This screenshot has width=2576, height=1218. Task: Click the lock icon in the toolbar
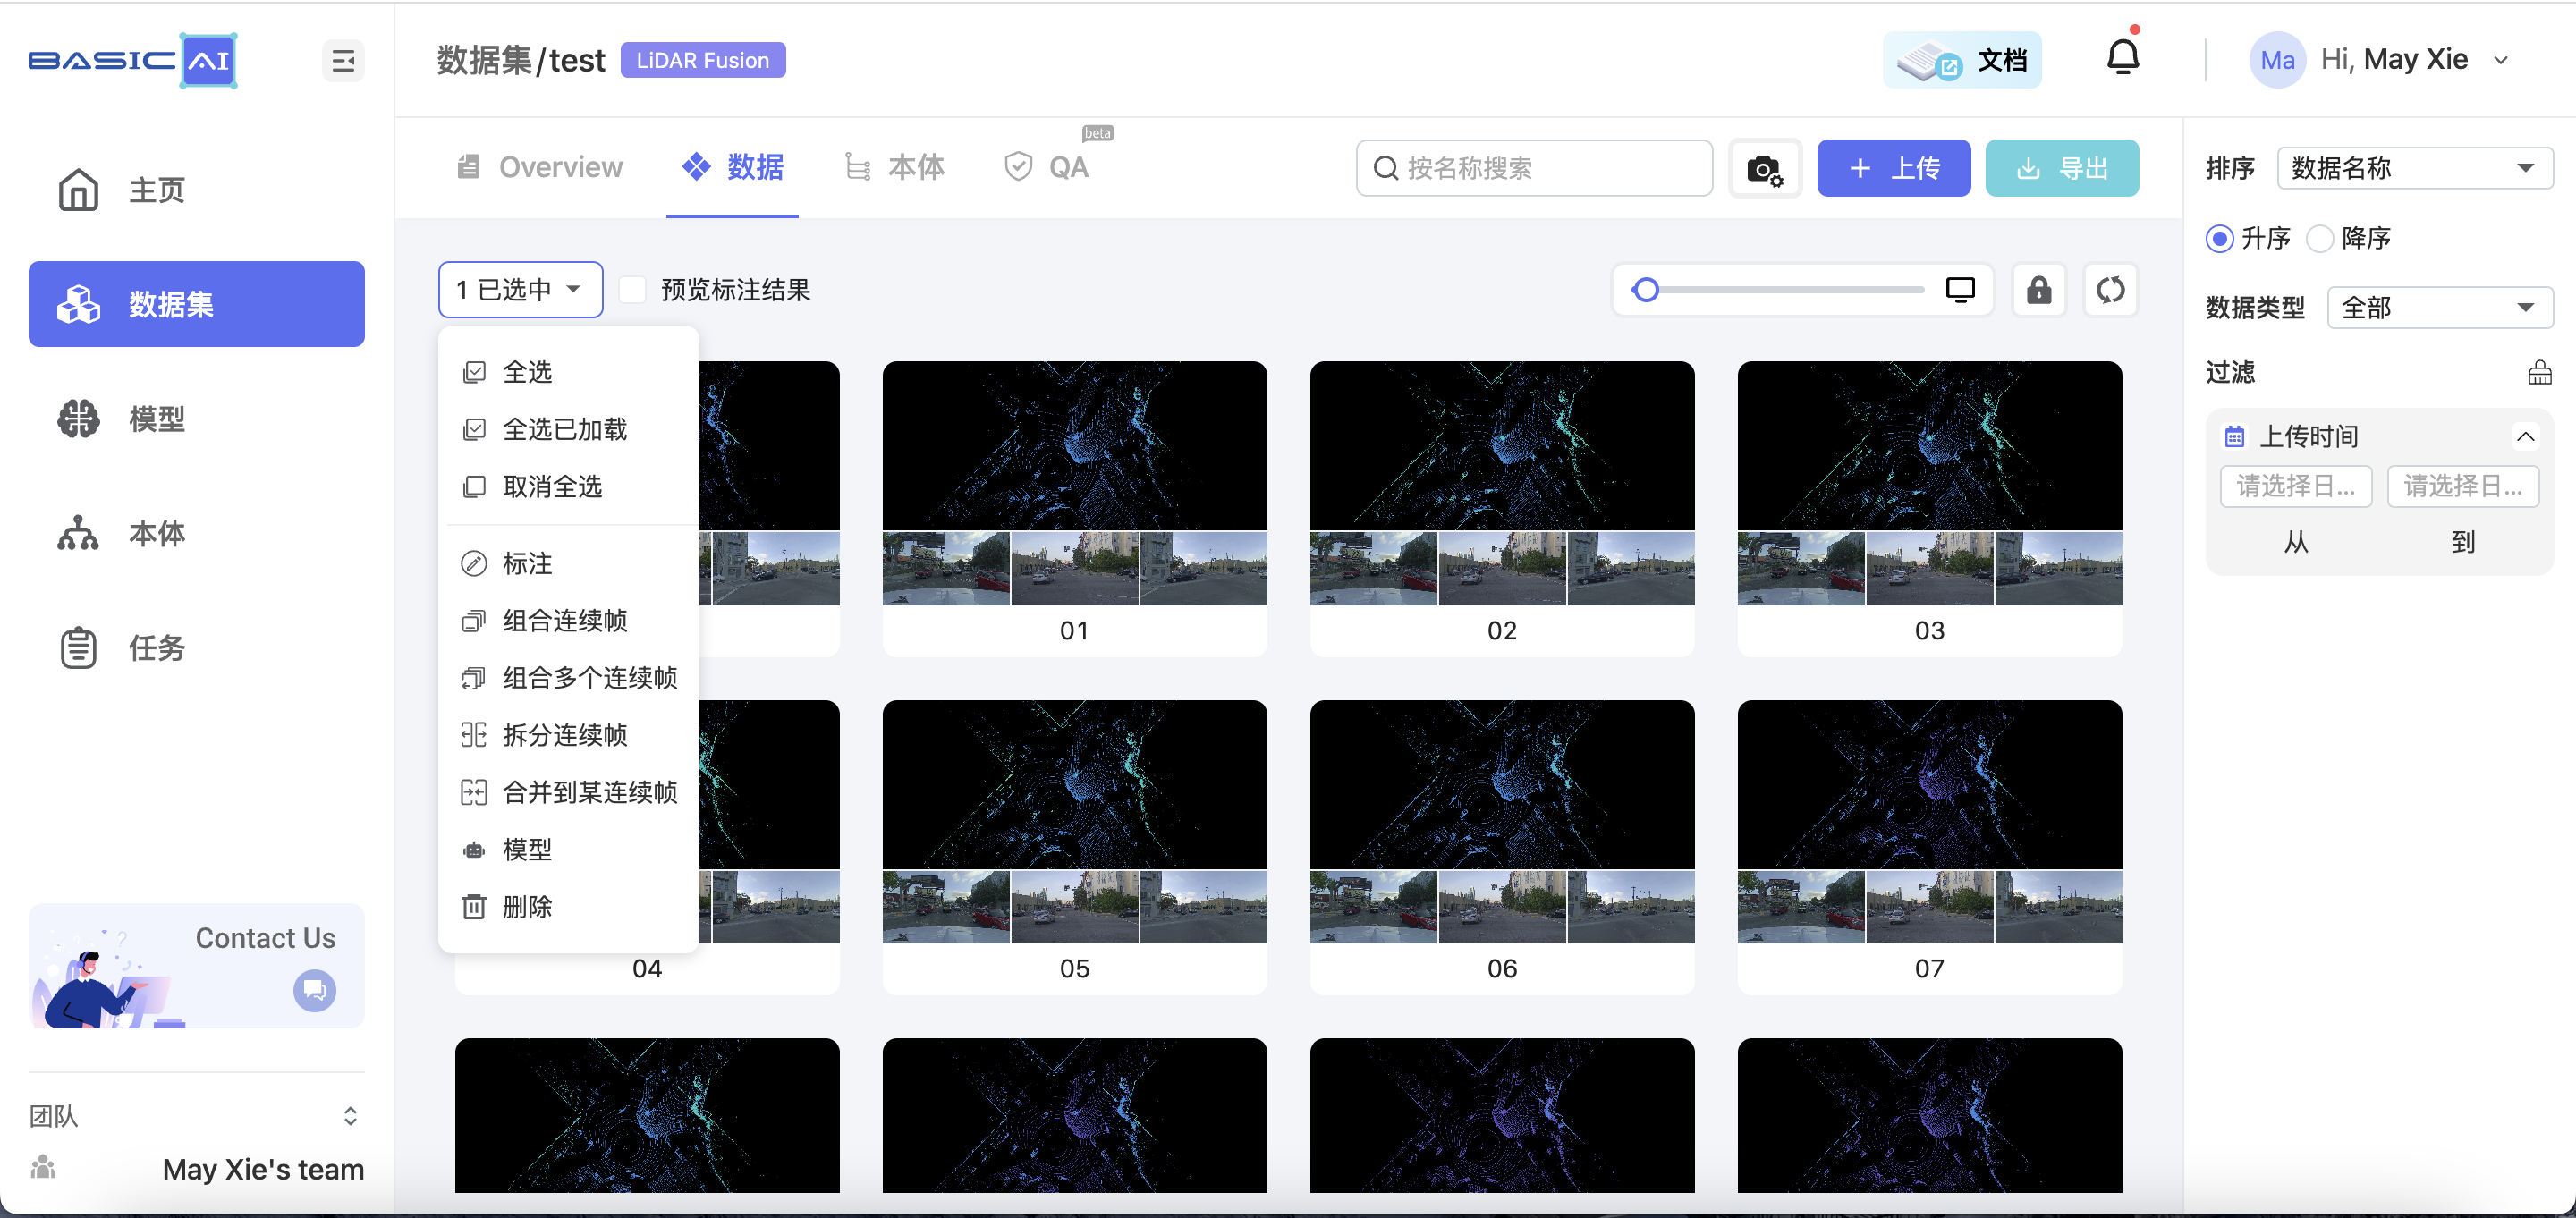point(2038,290)
